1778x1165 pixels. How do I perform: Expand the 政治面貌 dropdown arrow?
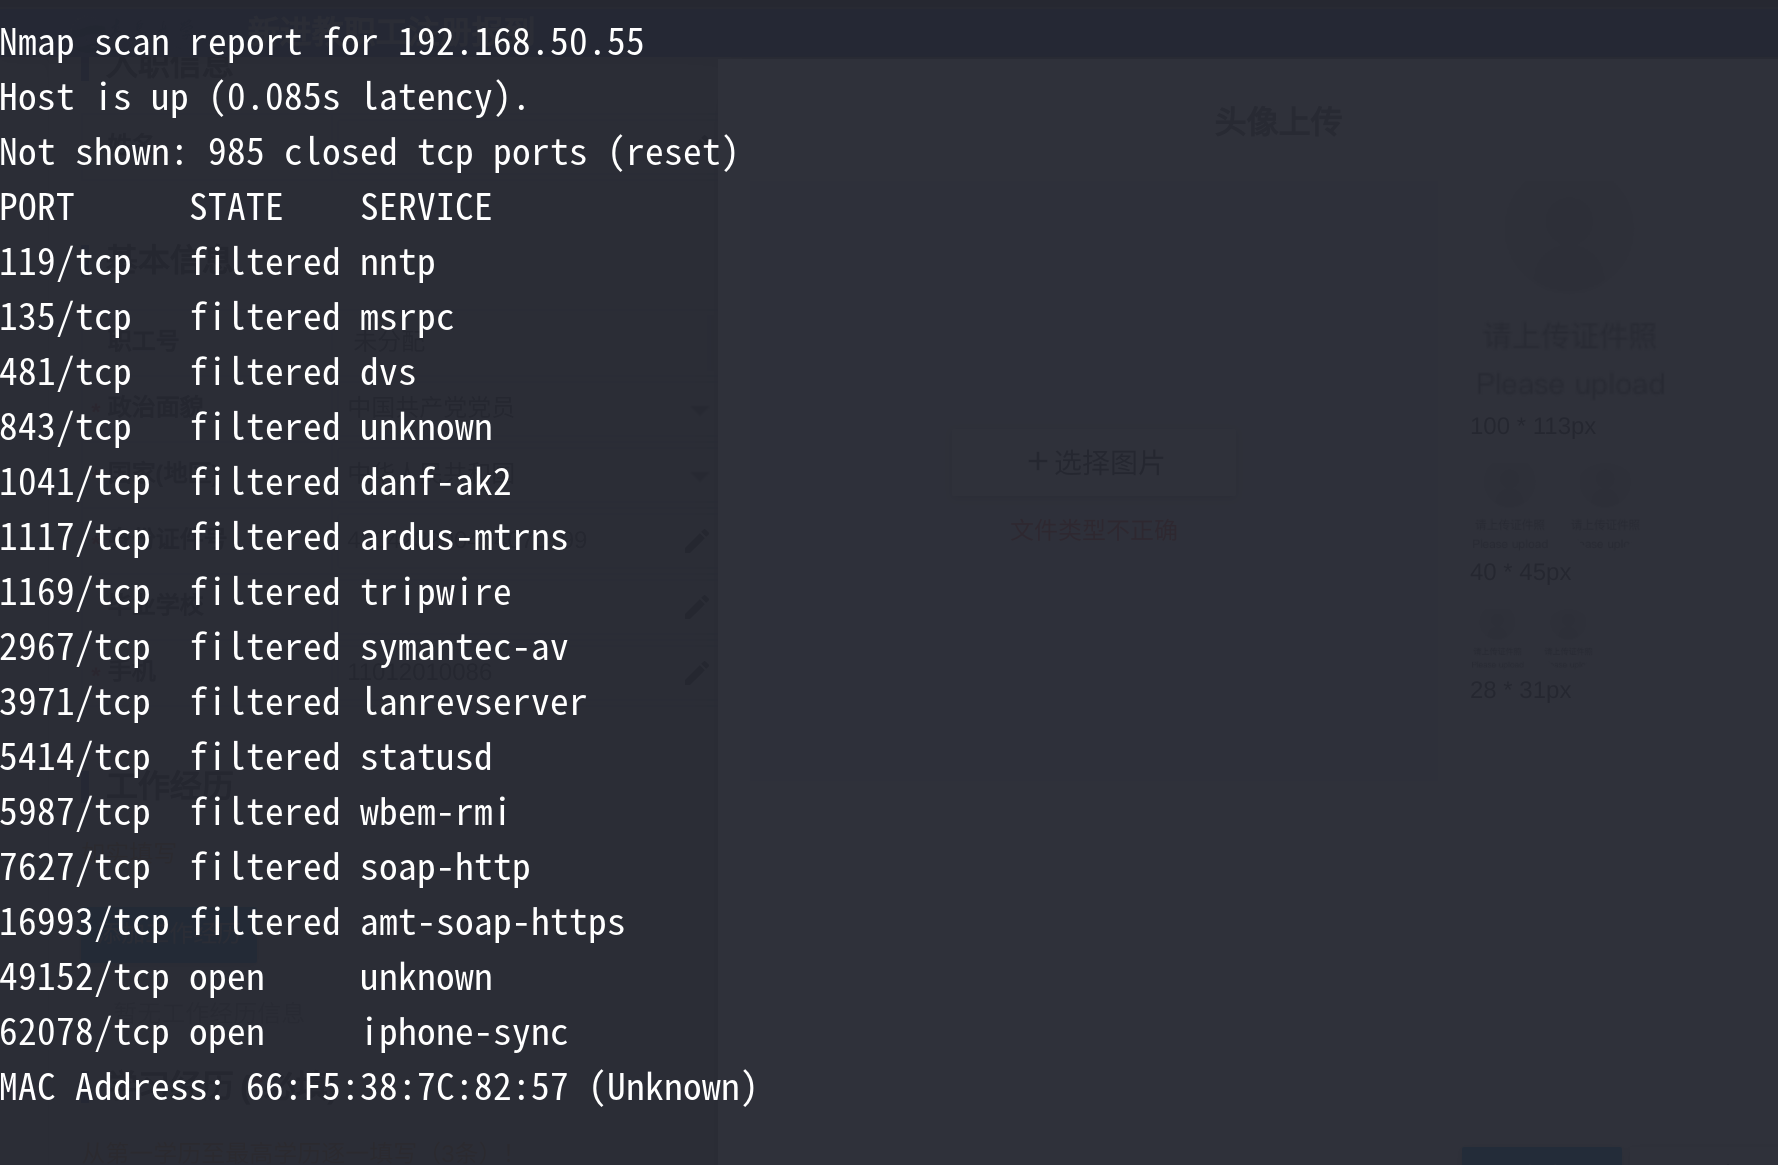tap(700, 409)
